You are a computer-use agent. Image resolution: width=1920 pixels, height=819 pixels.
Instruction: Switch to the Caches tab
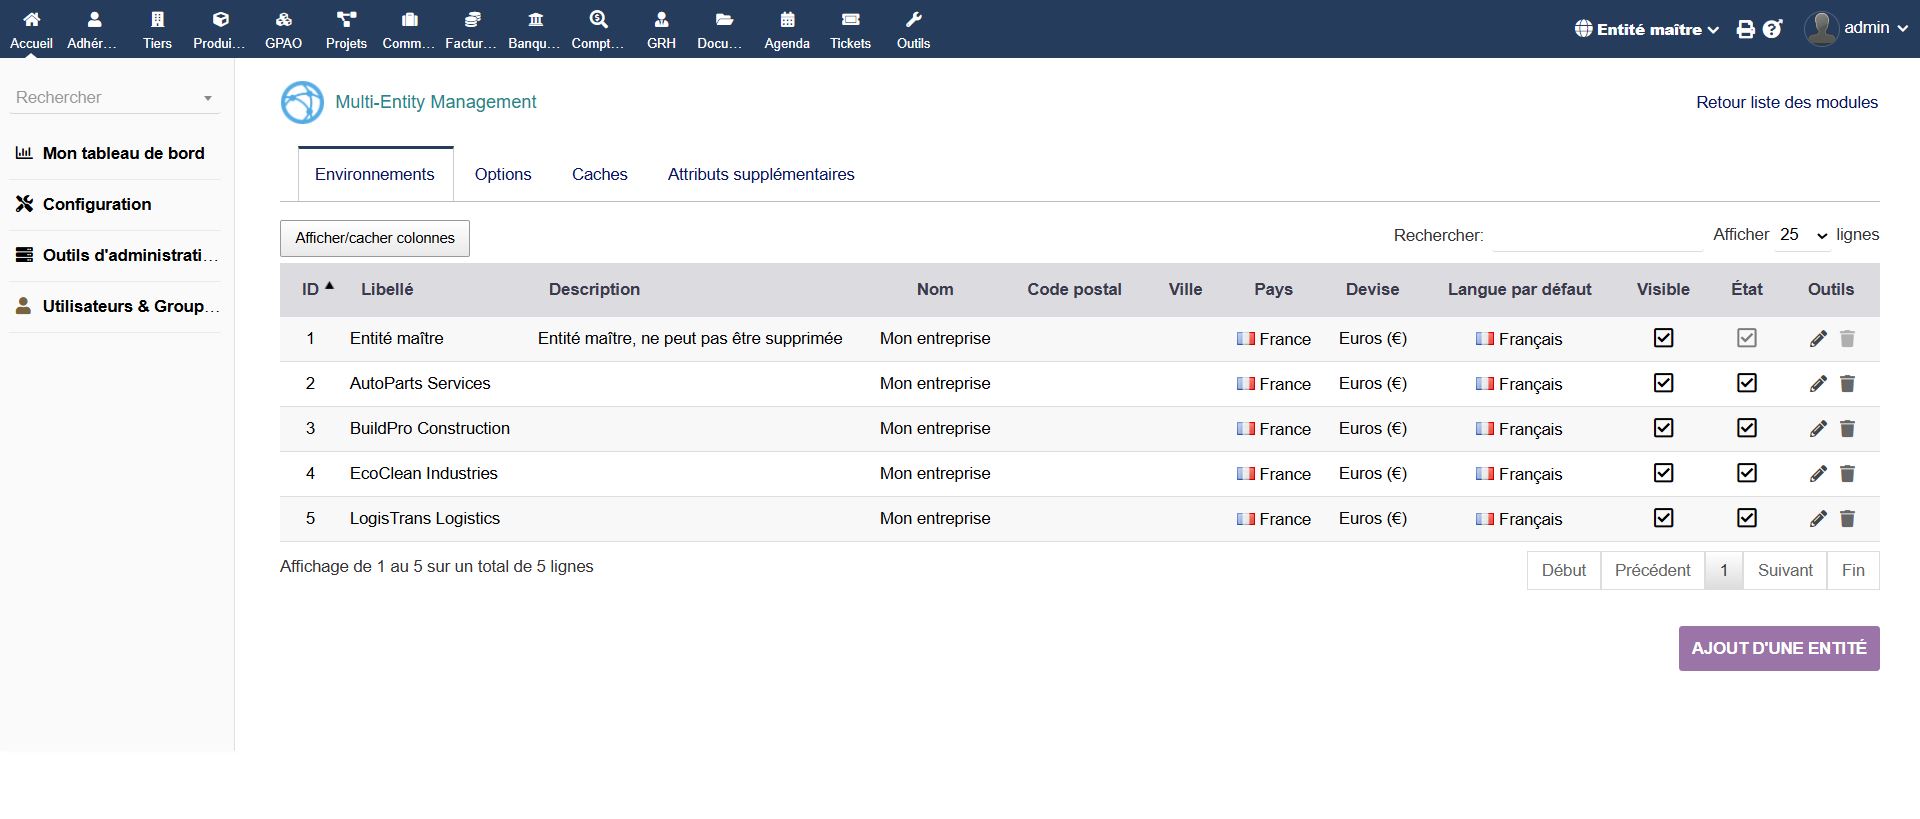coord(599,174)
